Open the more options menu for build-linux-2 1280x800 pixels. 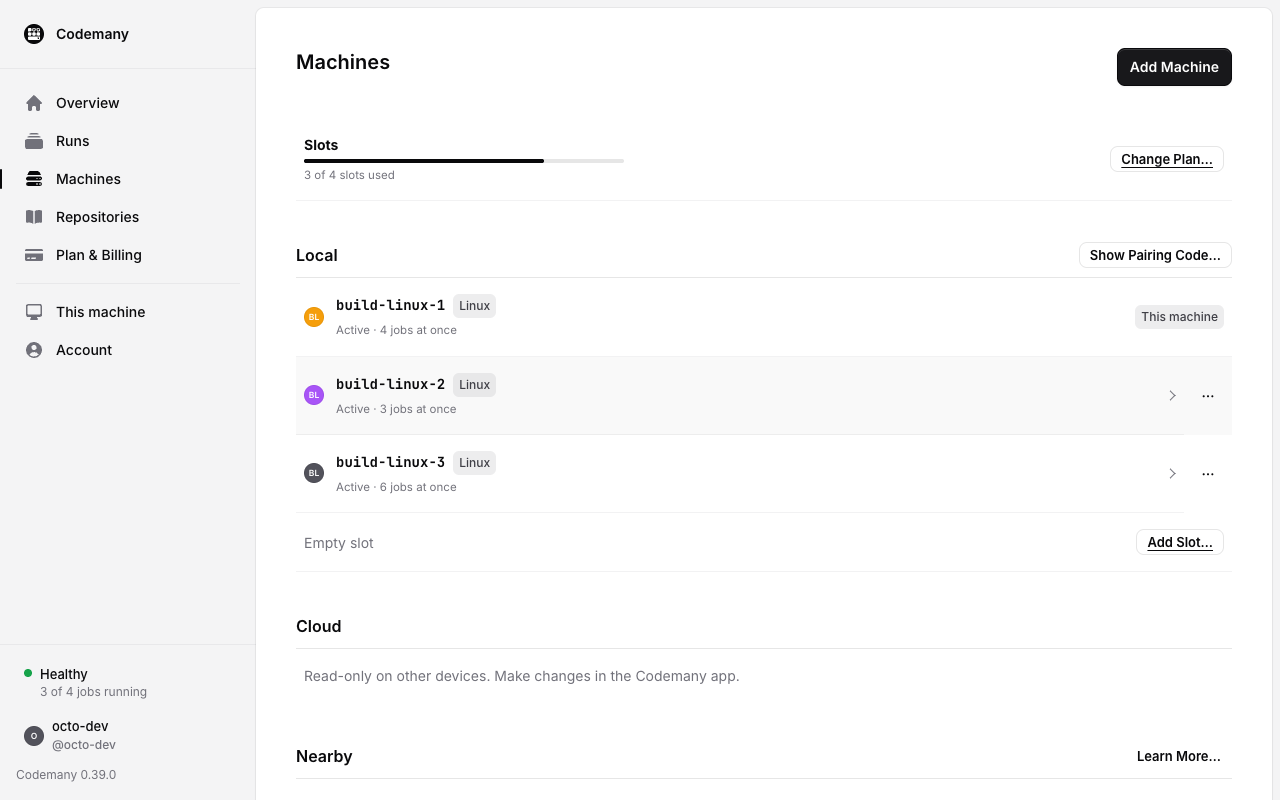[x=1208, y=396]
